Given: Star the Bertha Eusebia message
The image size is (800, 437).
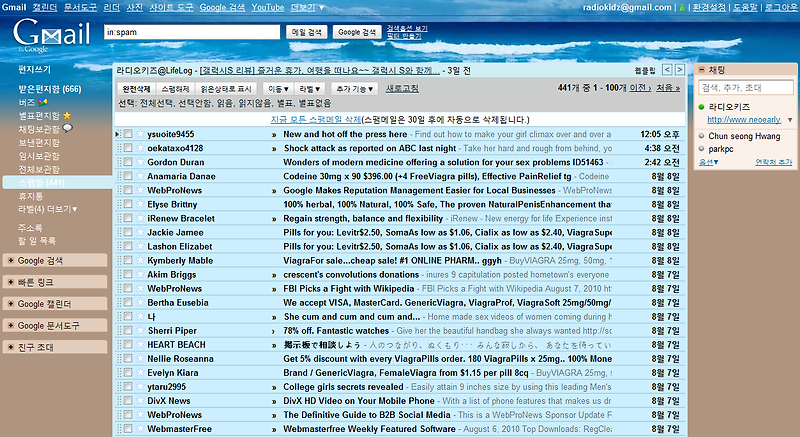Looking at the screenshot, I should pos(140,302).
